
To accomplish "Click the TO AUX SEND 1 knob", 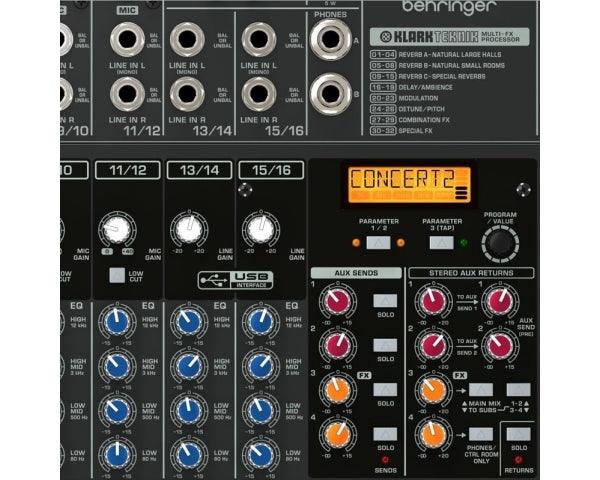I will 500,301.
